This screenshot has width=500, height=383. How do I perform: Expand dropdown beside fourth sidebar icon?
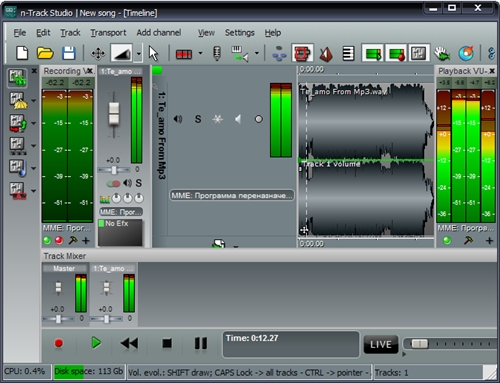tap(33, 146)
